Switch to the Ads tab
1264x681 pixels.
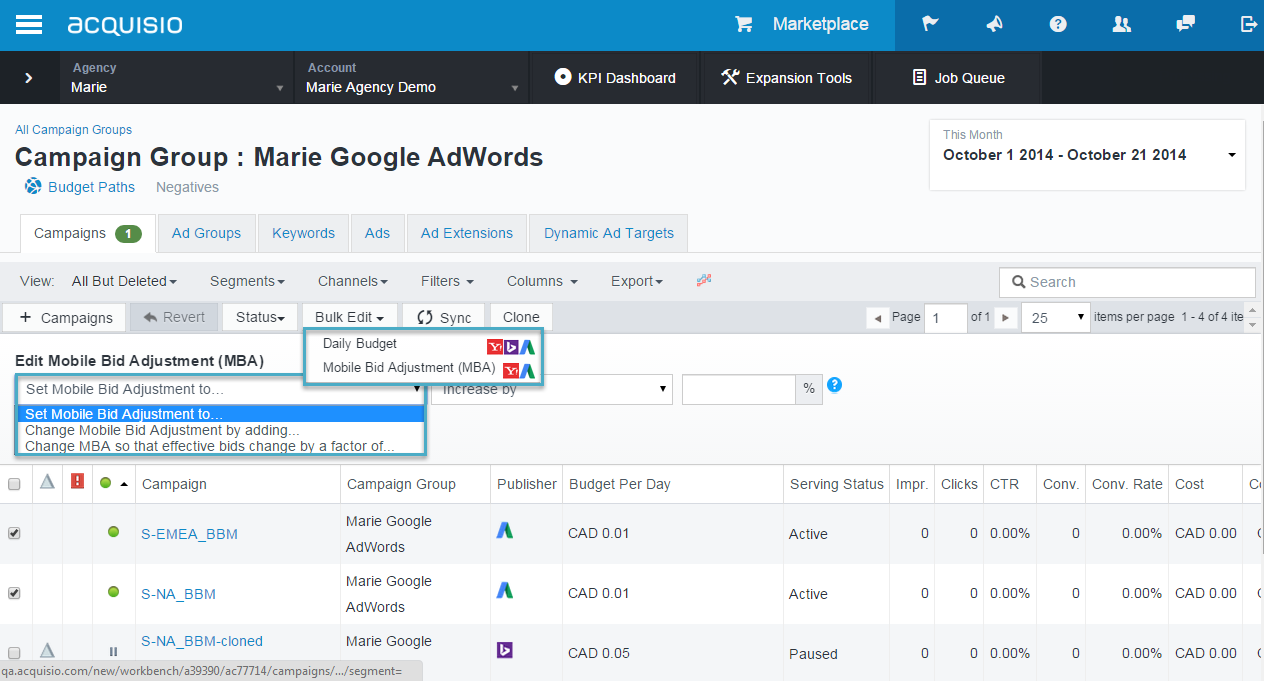click(x=378, y=233)
